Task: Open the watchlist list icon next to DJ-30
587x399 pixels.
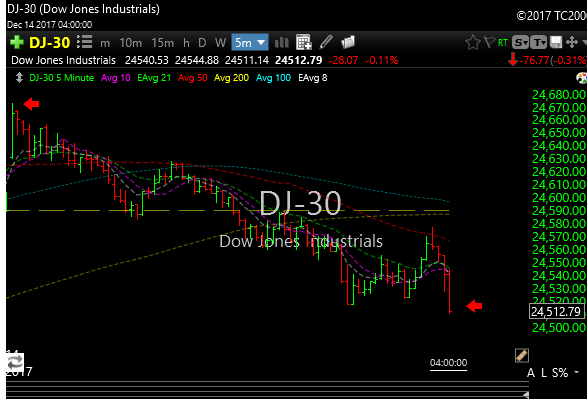Action: 85,42
